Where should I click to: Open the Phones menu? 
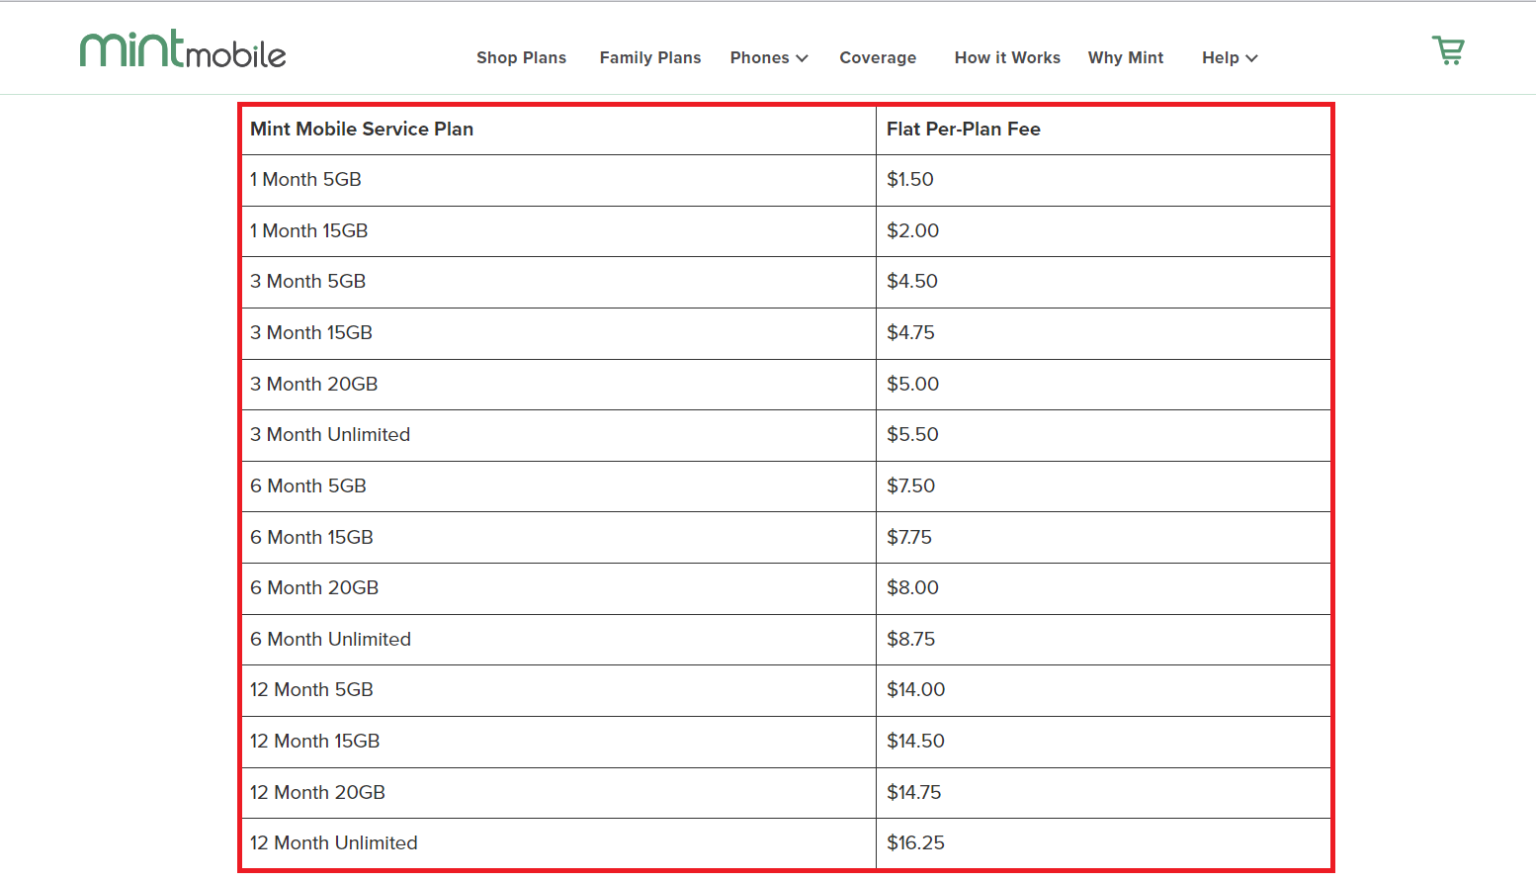[760, 58]
